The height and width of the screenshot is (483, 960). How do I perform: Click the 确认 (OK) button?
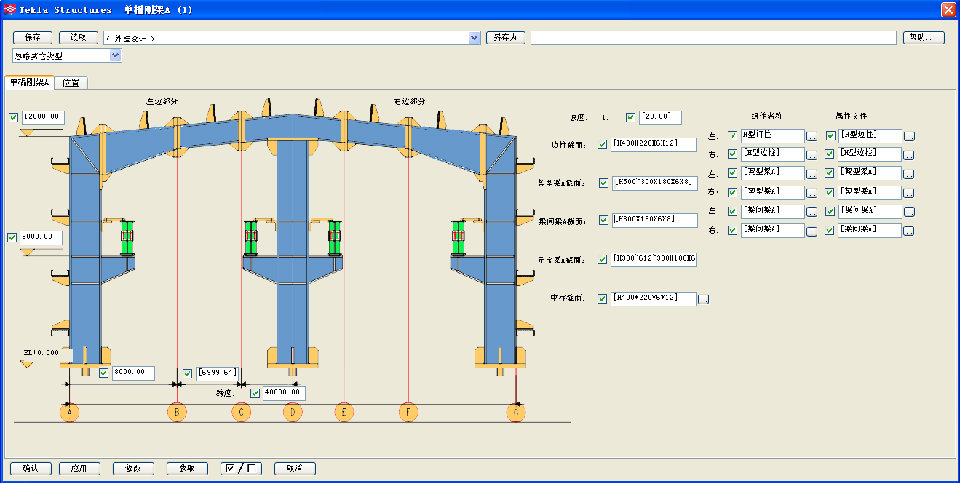[x=31, y=469]
